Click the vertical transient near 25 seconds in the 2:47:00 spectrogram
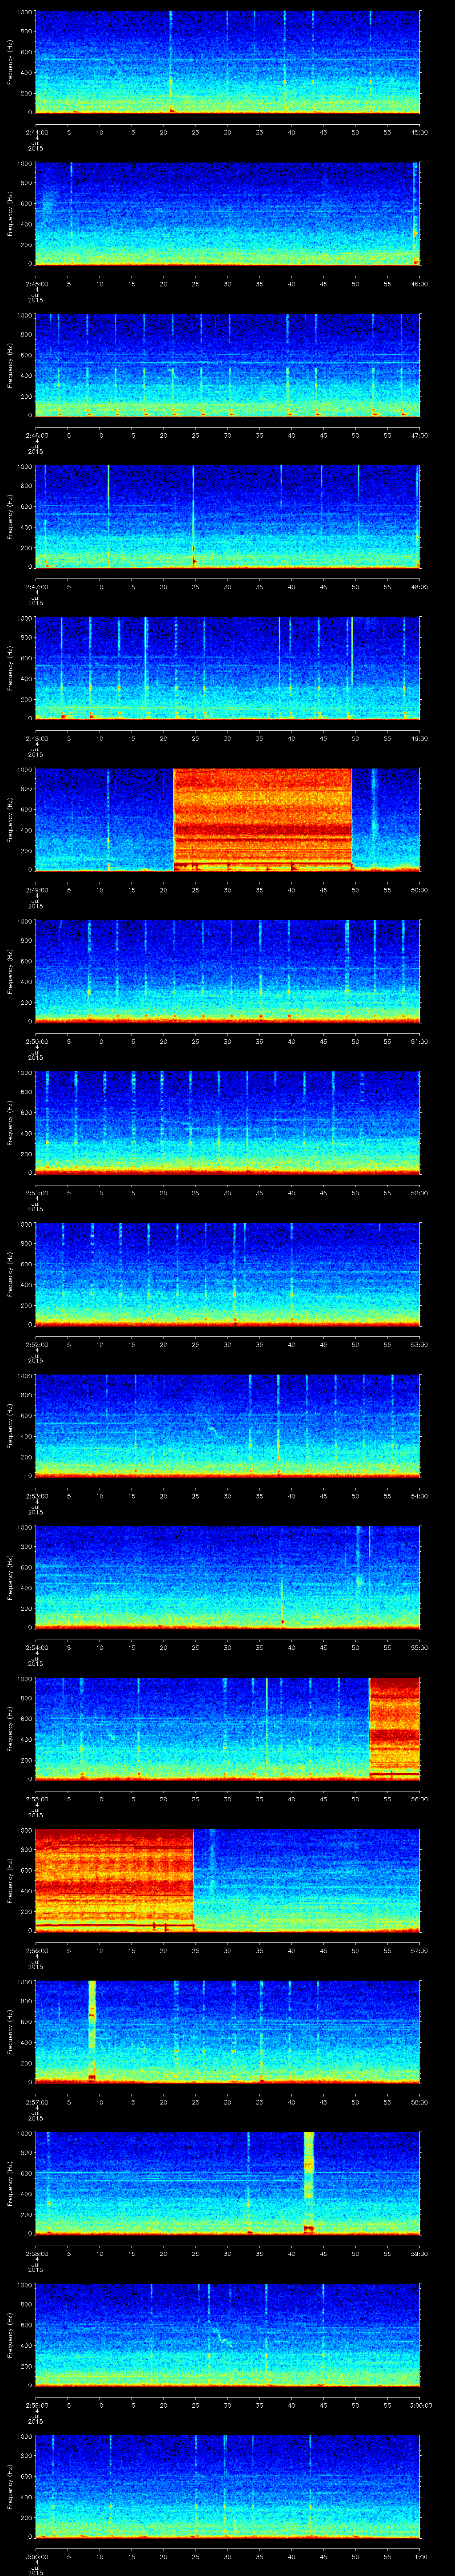The height and width of the screenshot is (2576, 455). pos(194,530)
